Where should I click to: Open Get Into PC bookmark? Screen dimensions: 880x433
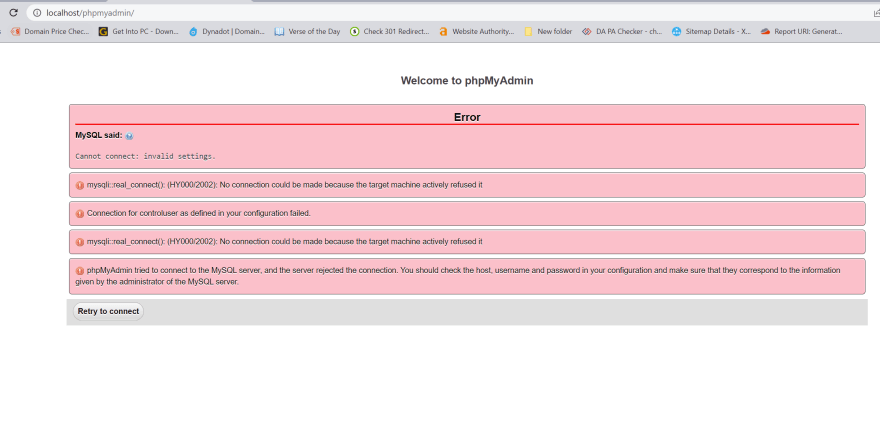[x=139, y=31]
